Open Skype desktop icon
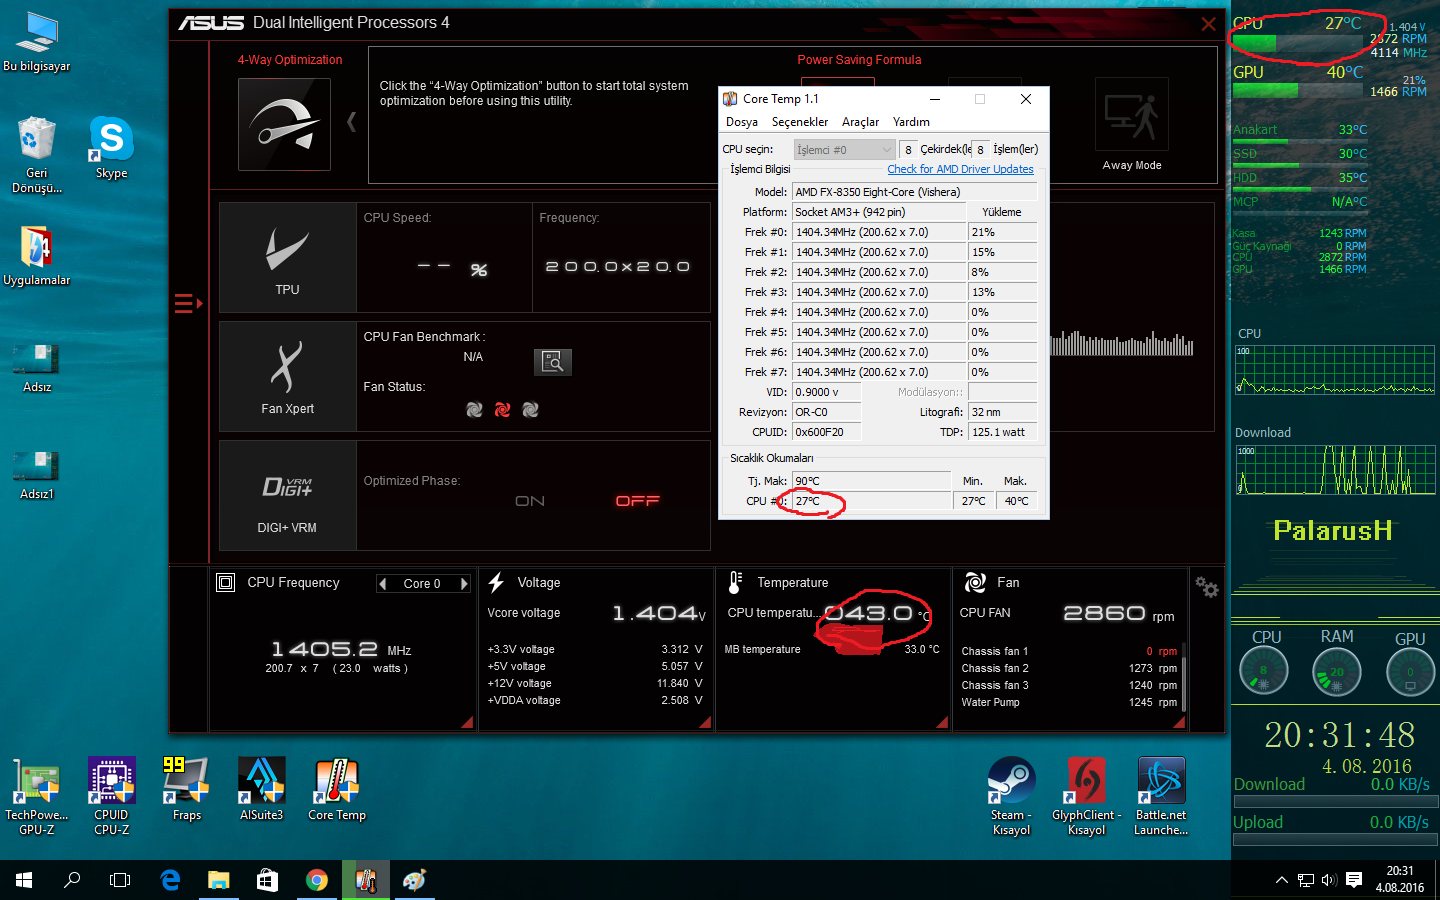Image resolution: width=1440 pixels, height=900 pixels. [111, 147]
